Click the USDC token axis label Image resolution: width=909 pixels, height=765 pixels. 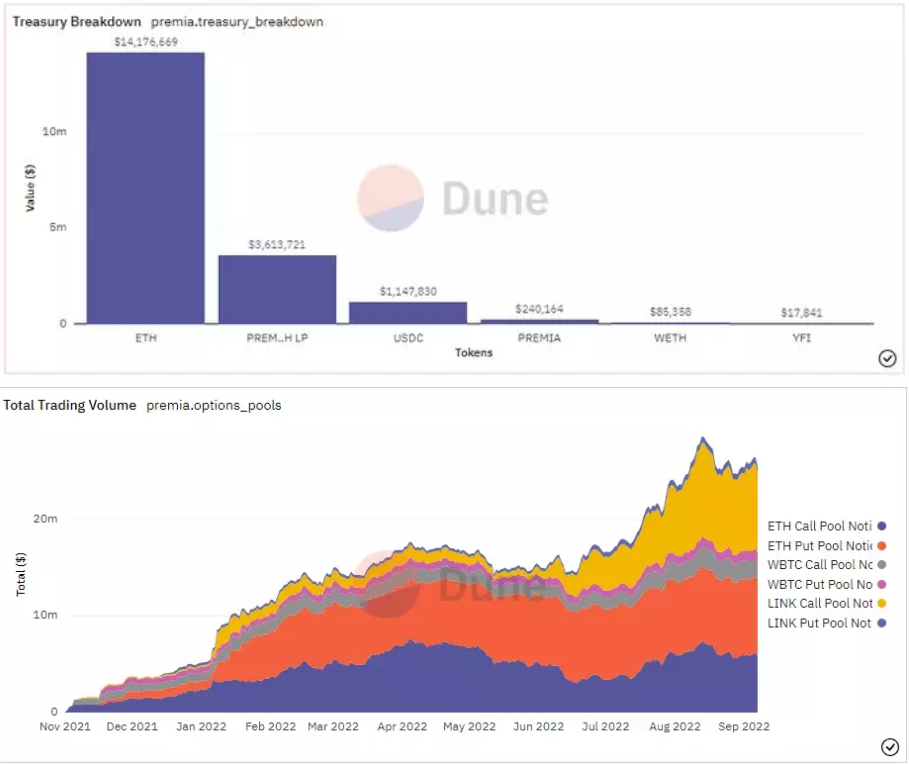point(408,338)
